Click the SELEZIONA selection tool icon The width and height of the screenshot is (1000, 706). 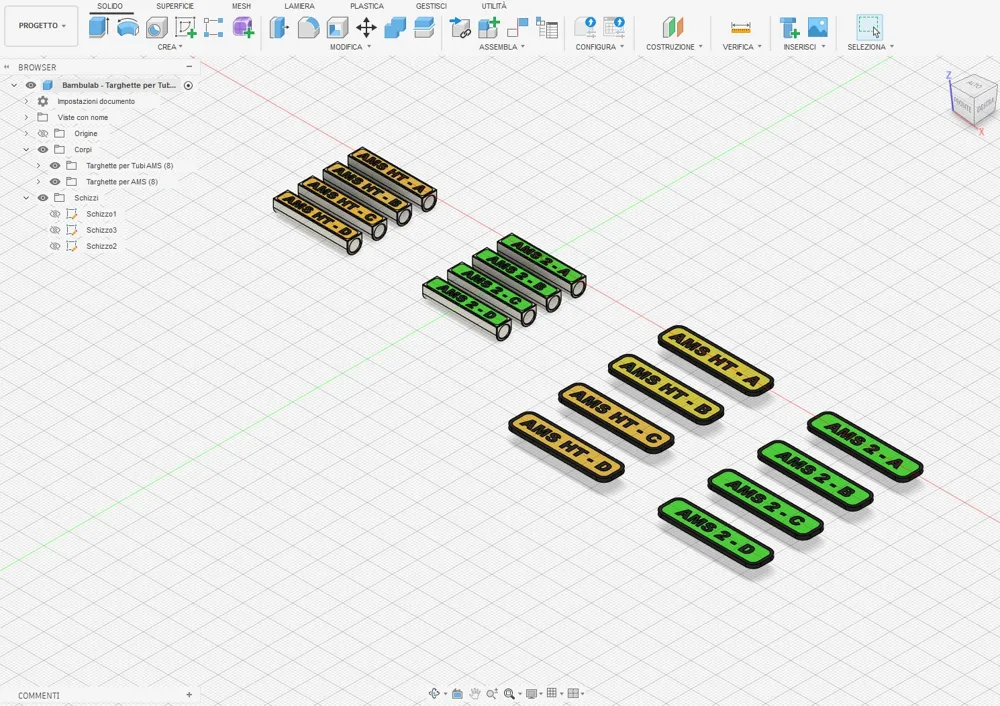click(x=870, y=27)
